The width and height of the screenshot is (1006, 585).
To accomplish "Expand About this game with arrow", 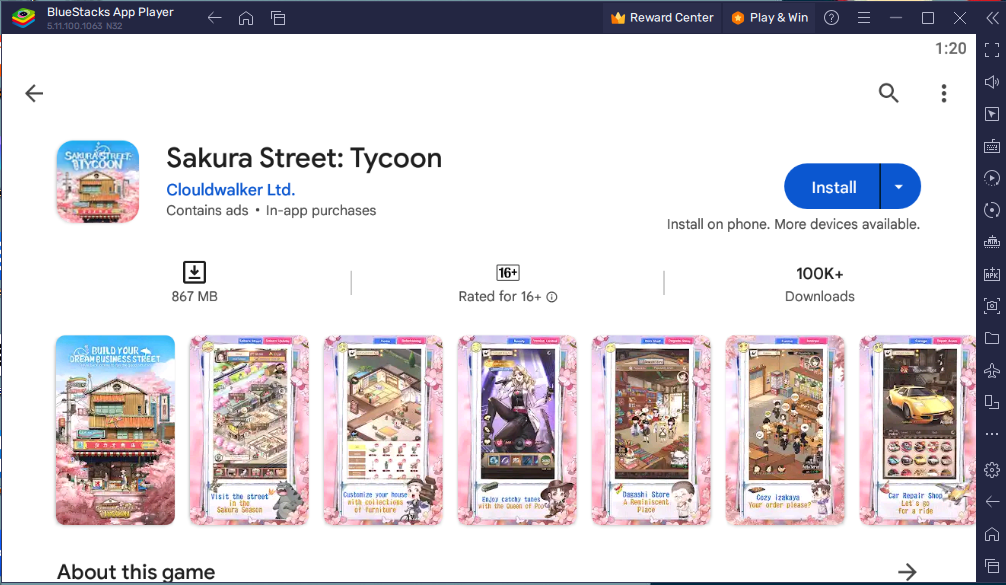I will (x=907, y=572).
